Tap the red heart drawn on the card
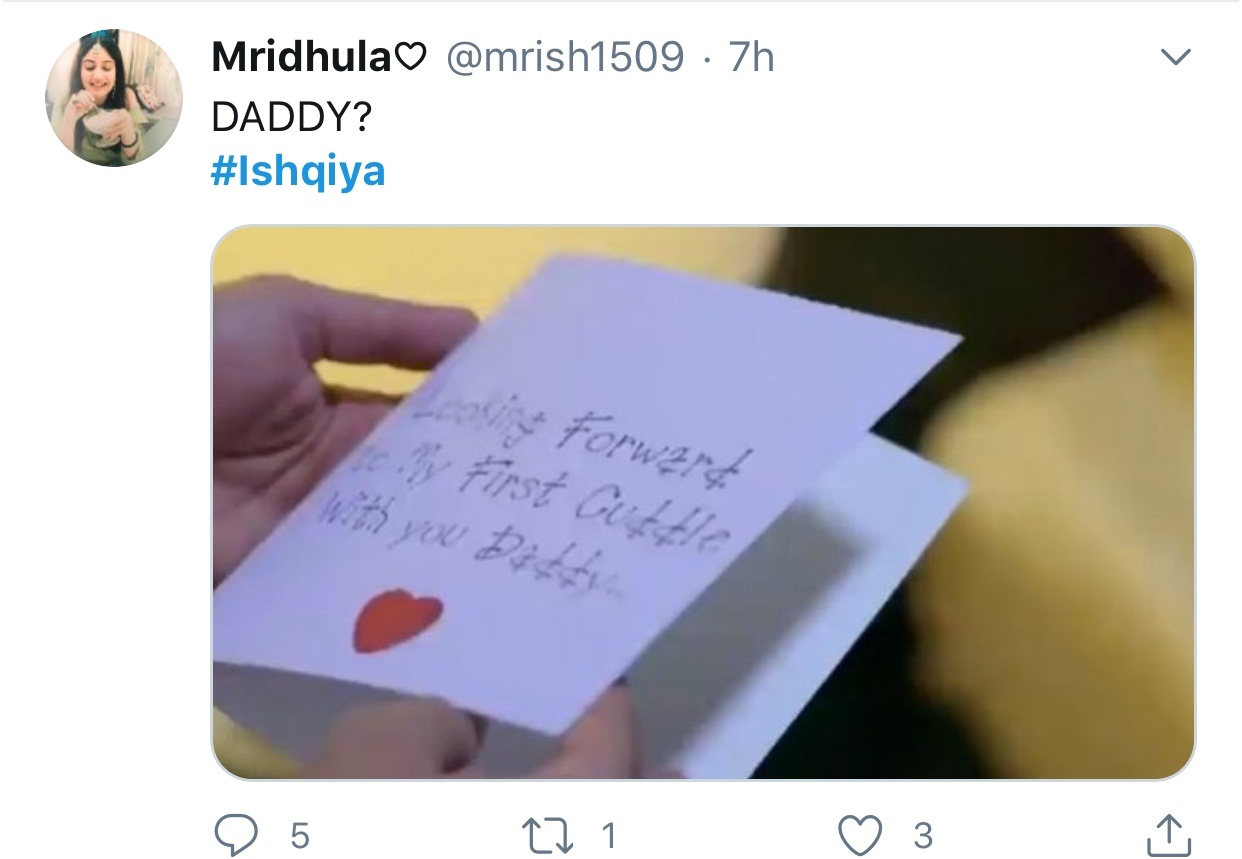Viewport: 1242px width, 859px height. coord(399,620)
